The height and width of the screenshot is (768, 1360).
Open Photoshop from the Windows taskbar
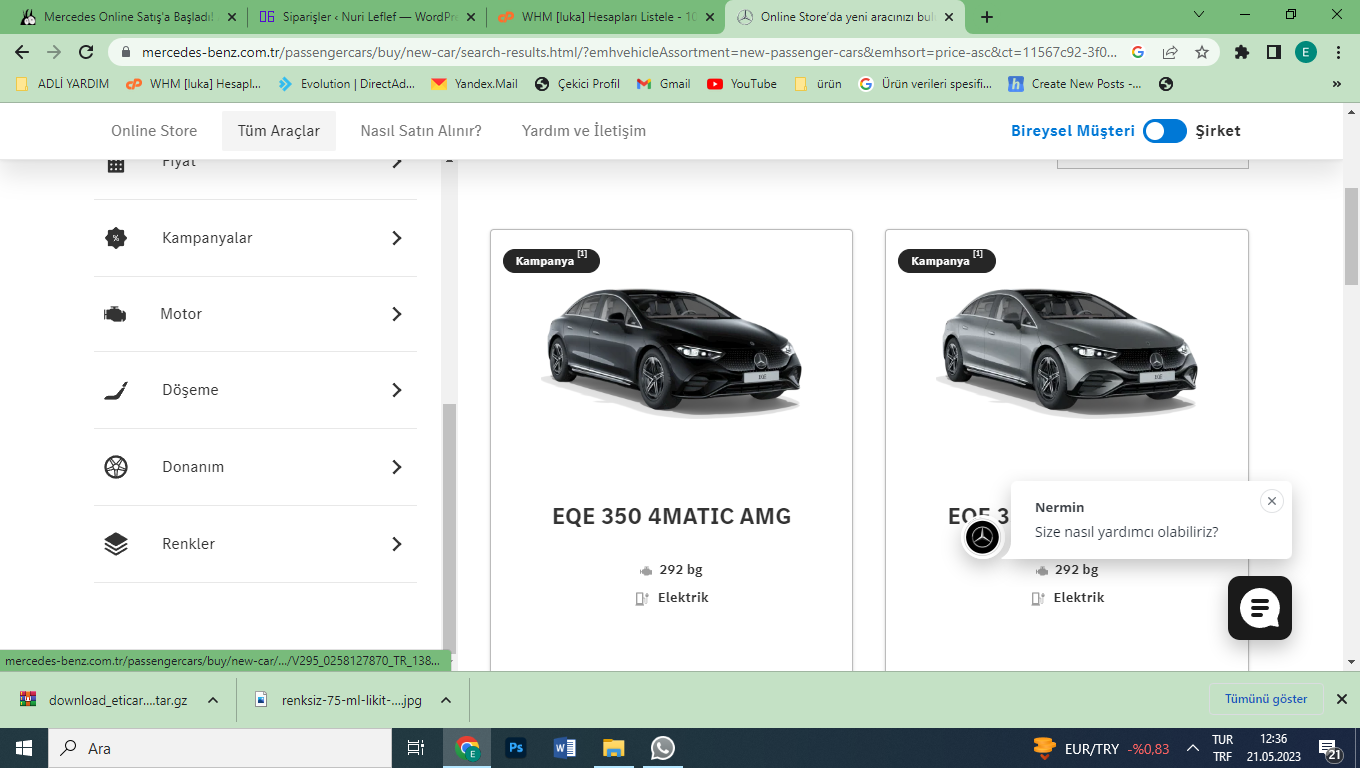point(516,748)
